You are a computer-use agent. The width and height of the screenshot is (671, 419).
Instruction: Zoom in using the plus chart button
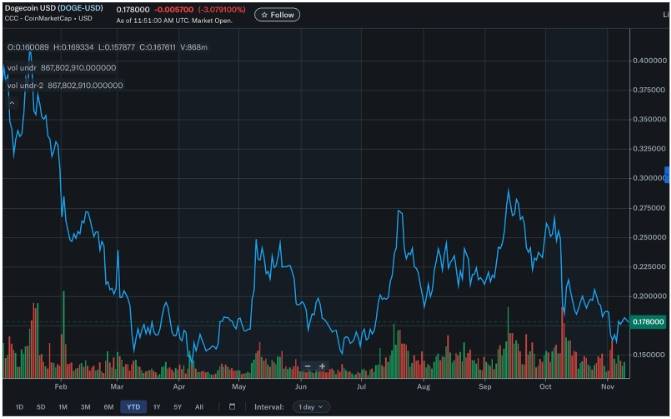point(322,366)
